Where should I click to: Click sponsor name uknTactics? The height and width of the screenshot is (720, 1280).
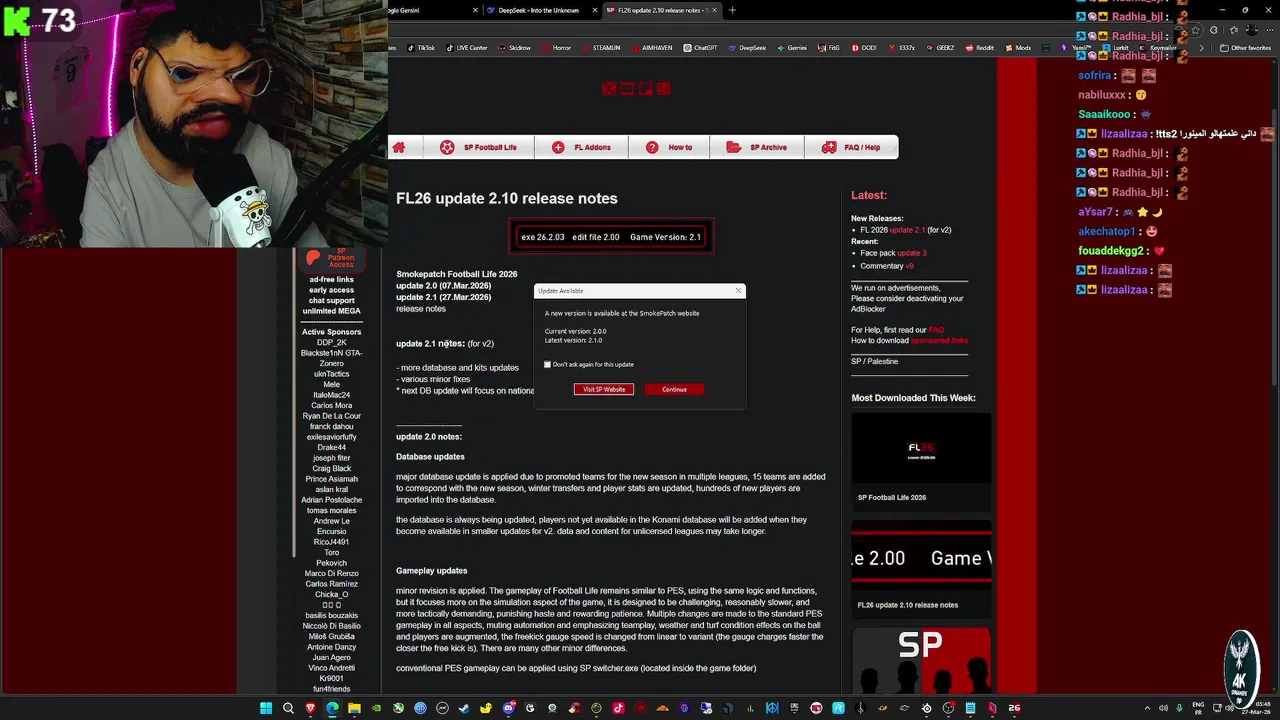point(332,374)
